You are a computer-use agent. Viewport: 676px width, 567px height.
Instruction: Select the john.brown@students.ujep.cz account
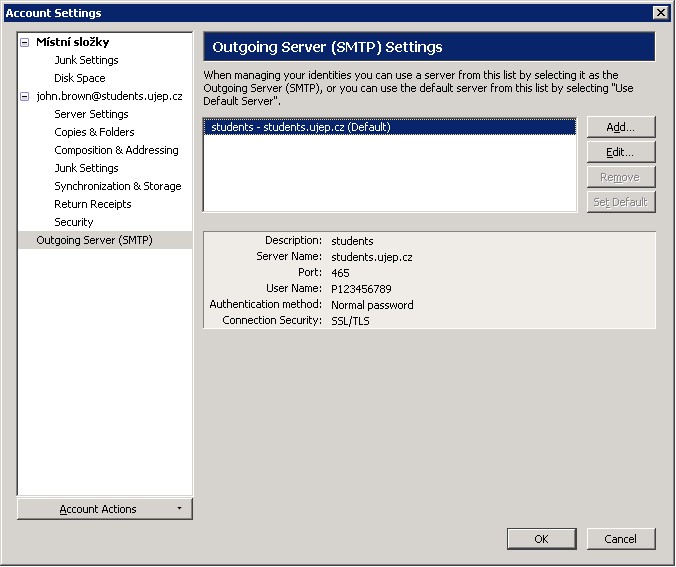(x=109, y=96)
